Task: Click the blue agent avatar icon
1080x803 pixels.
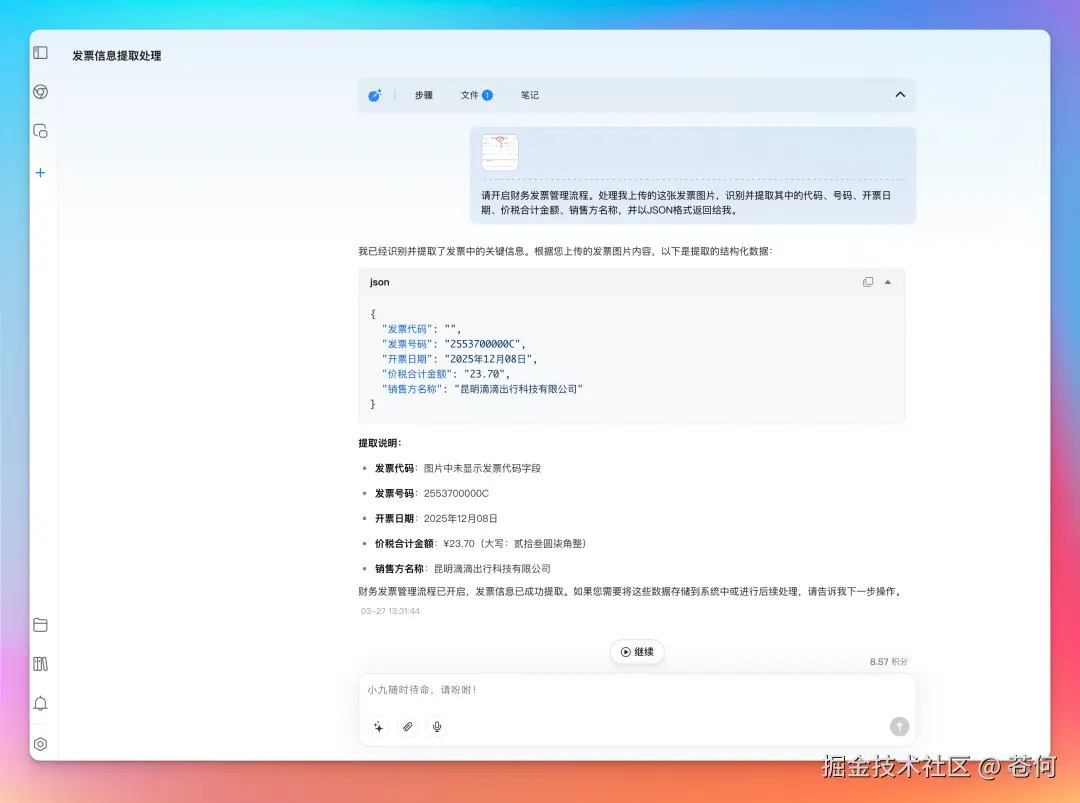Action: tap(374, 95)
